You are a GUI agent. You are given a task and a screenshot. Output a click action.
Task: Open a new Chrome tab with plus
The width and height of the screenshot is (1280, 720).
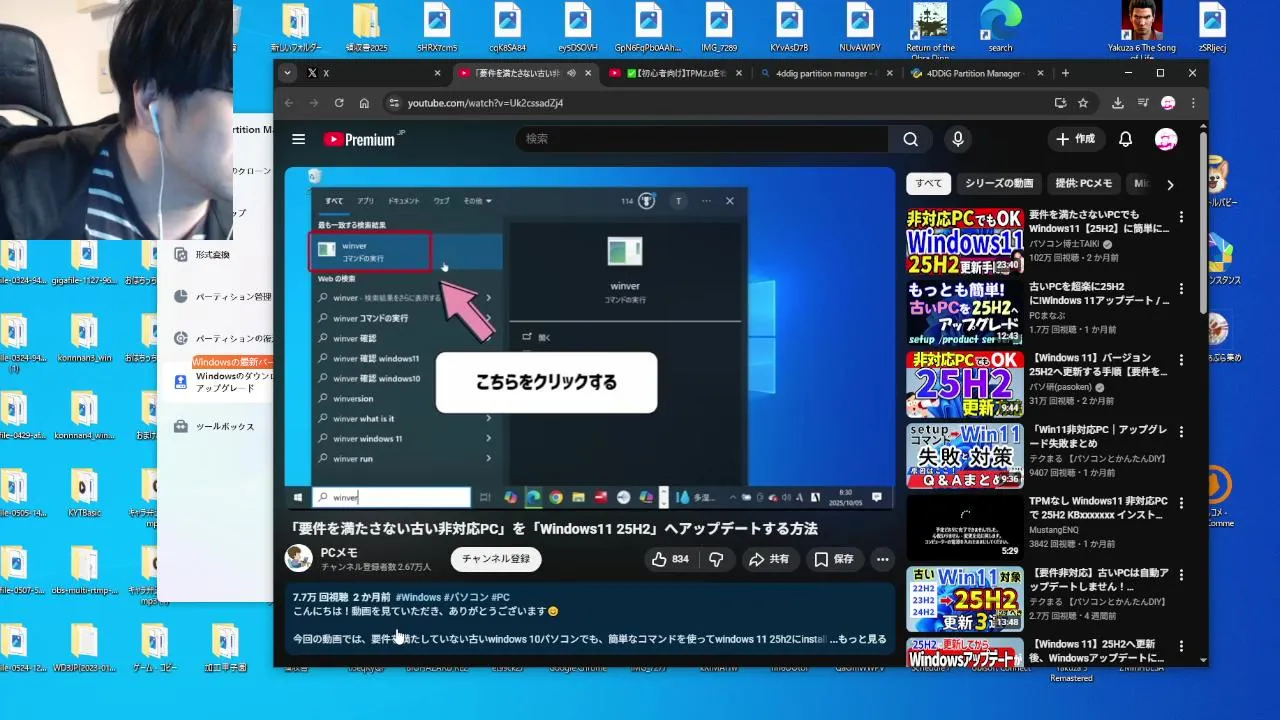(x=1065, y=73)
